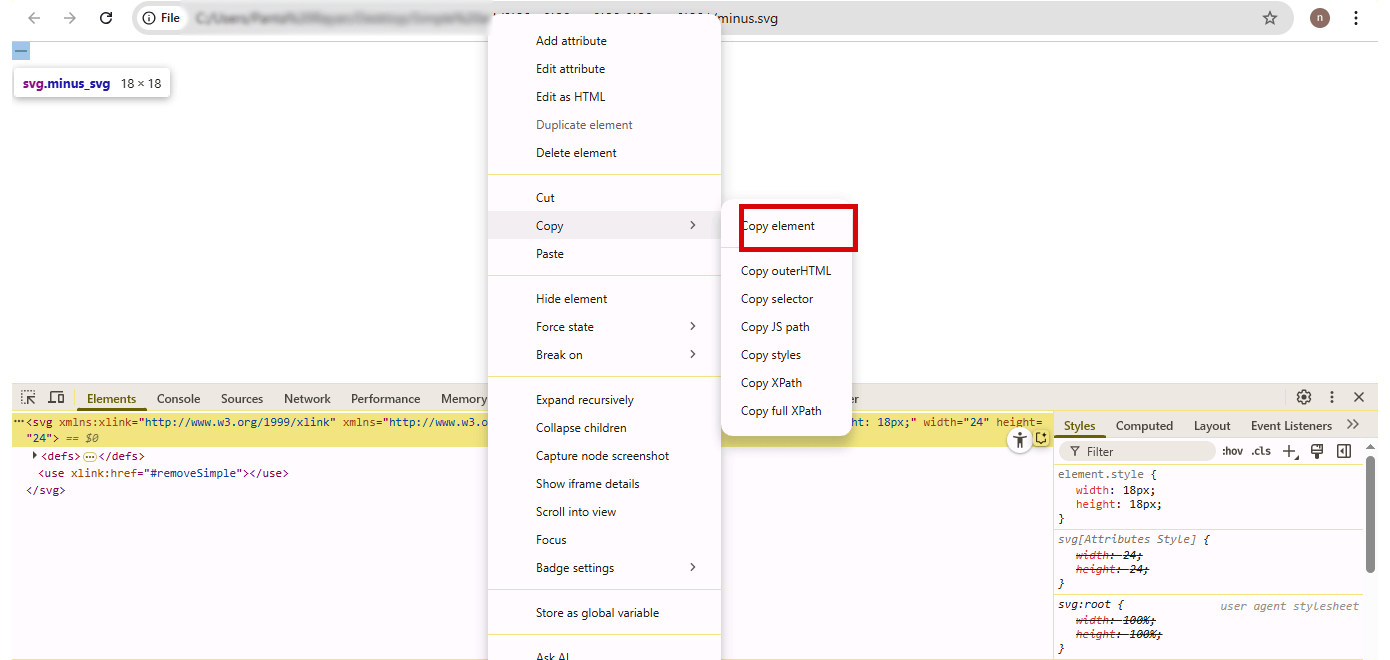Expand the defs node in DOM tree
This screenshot has height=660, width=1390.
point(36,456)
